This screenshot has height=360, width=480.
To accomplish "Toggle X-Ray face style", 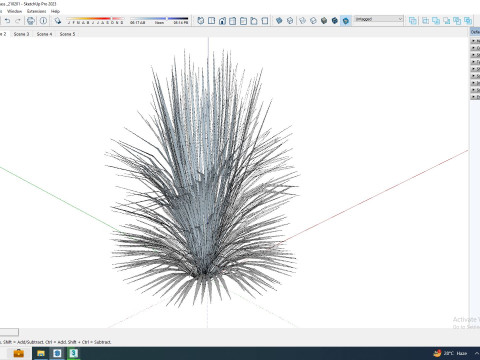I will click(279, 21).
